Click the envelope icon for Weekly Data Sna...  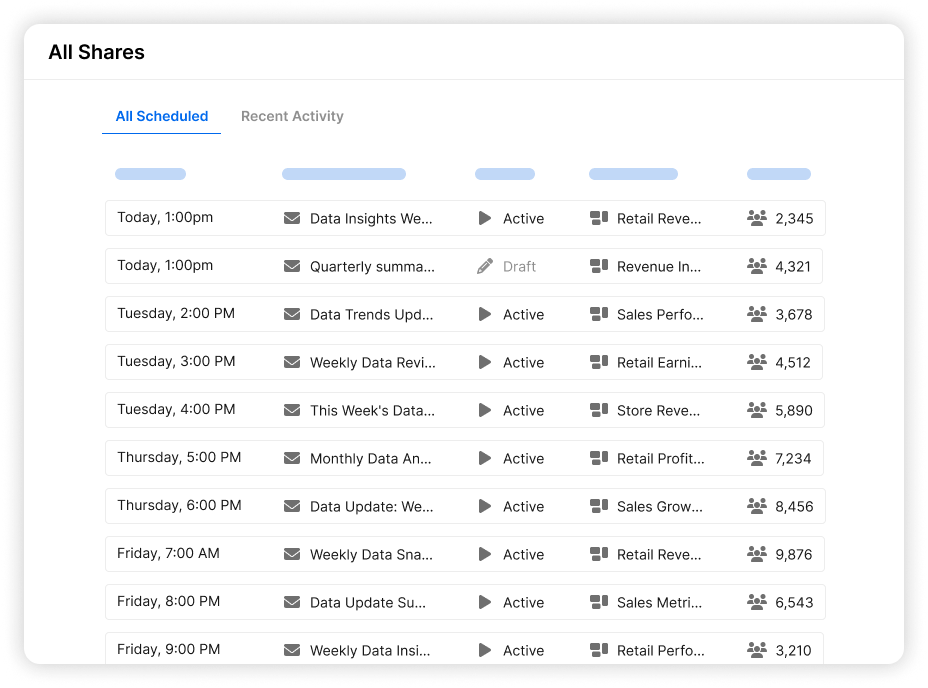pos(292,554)
